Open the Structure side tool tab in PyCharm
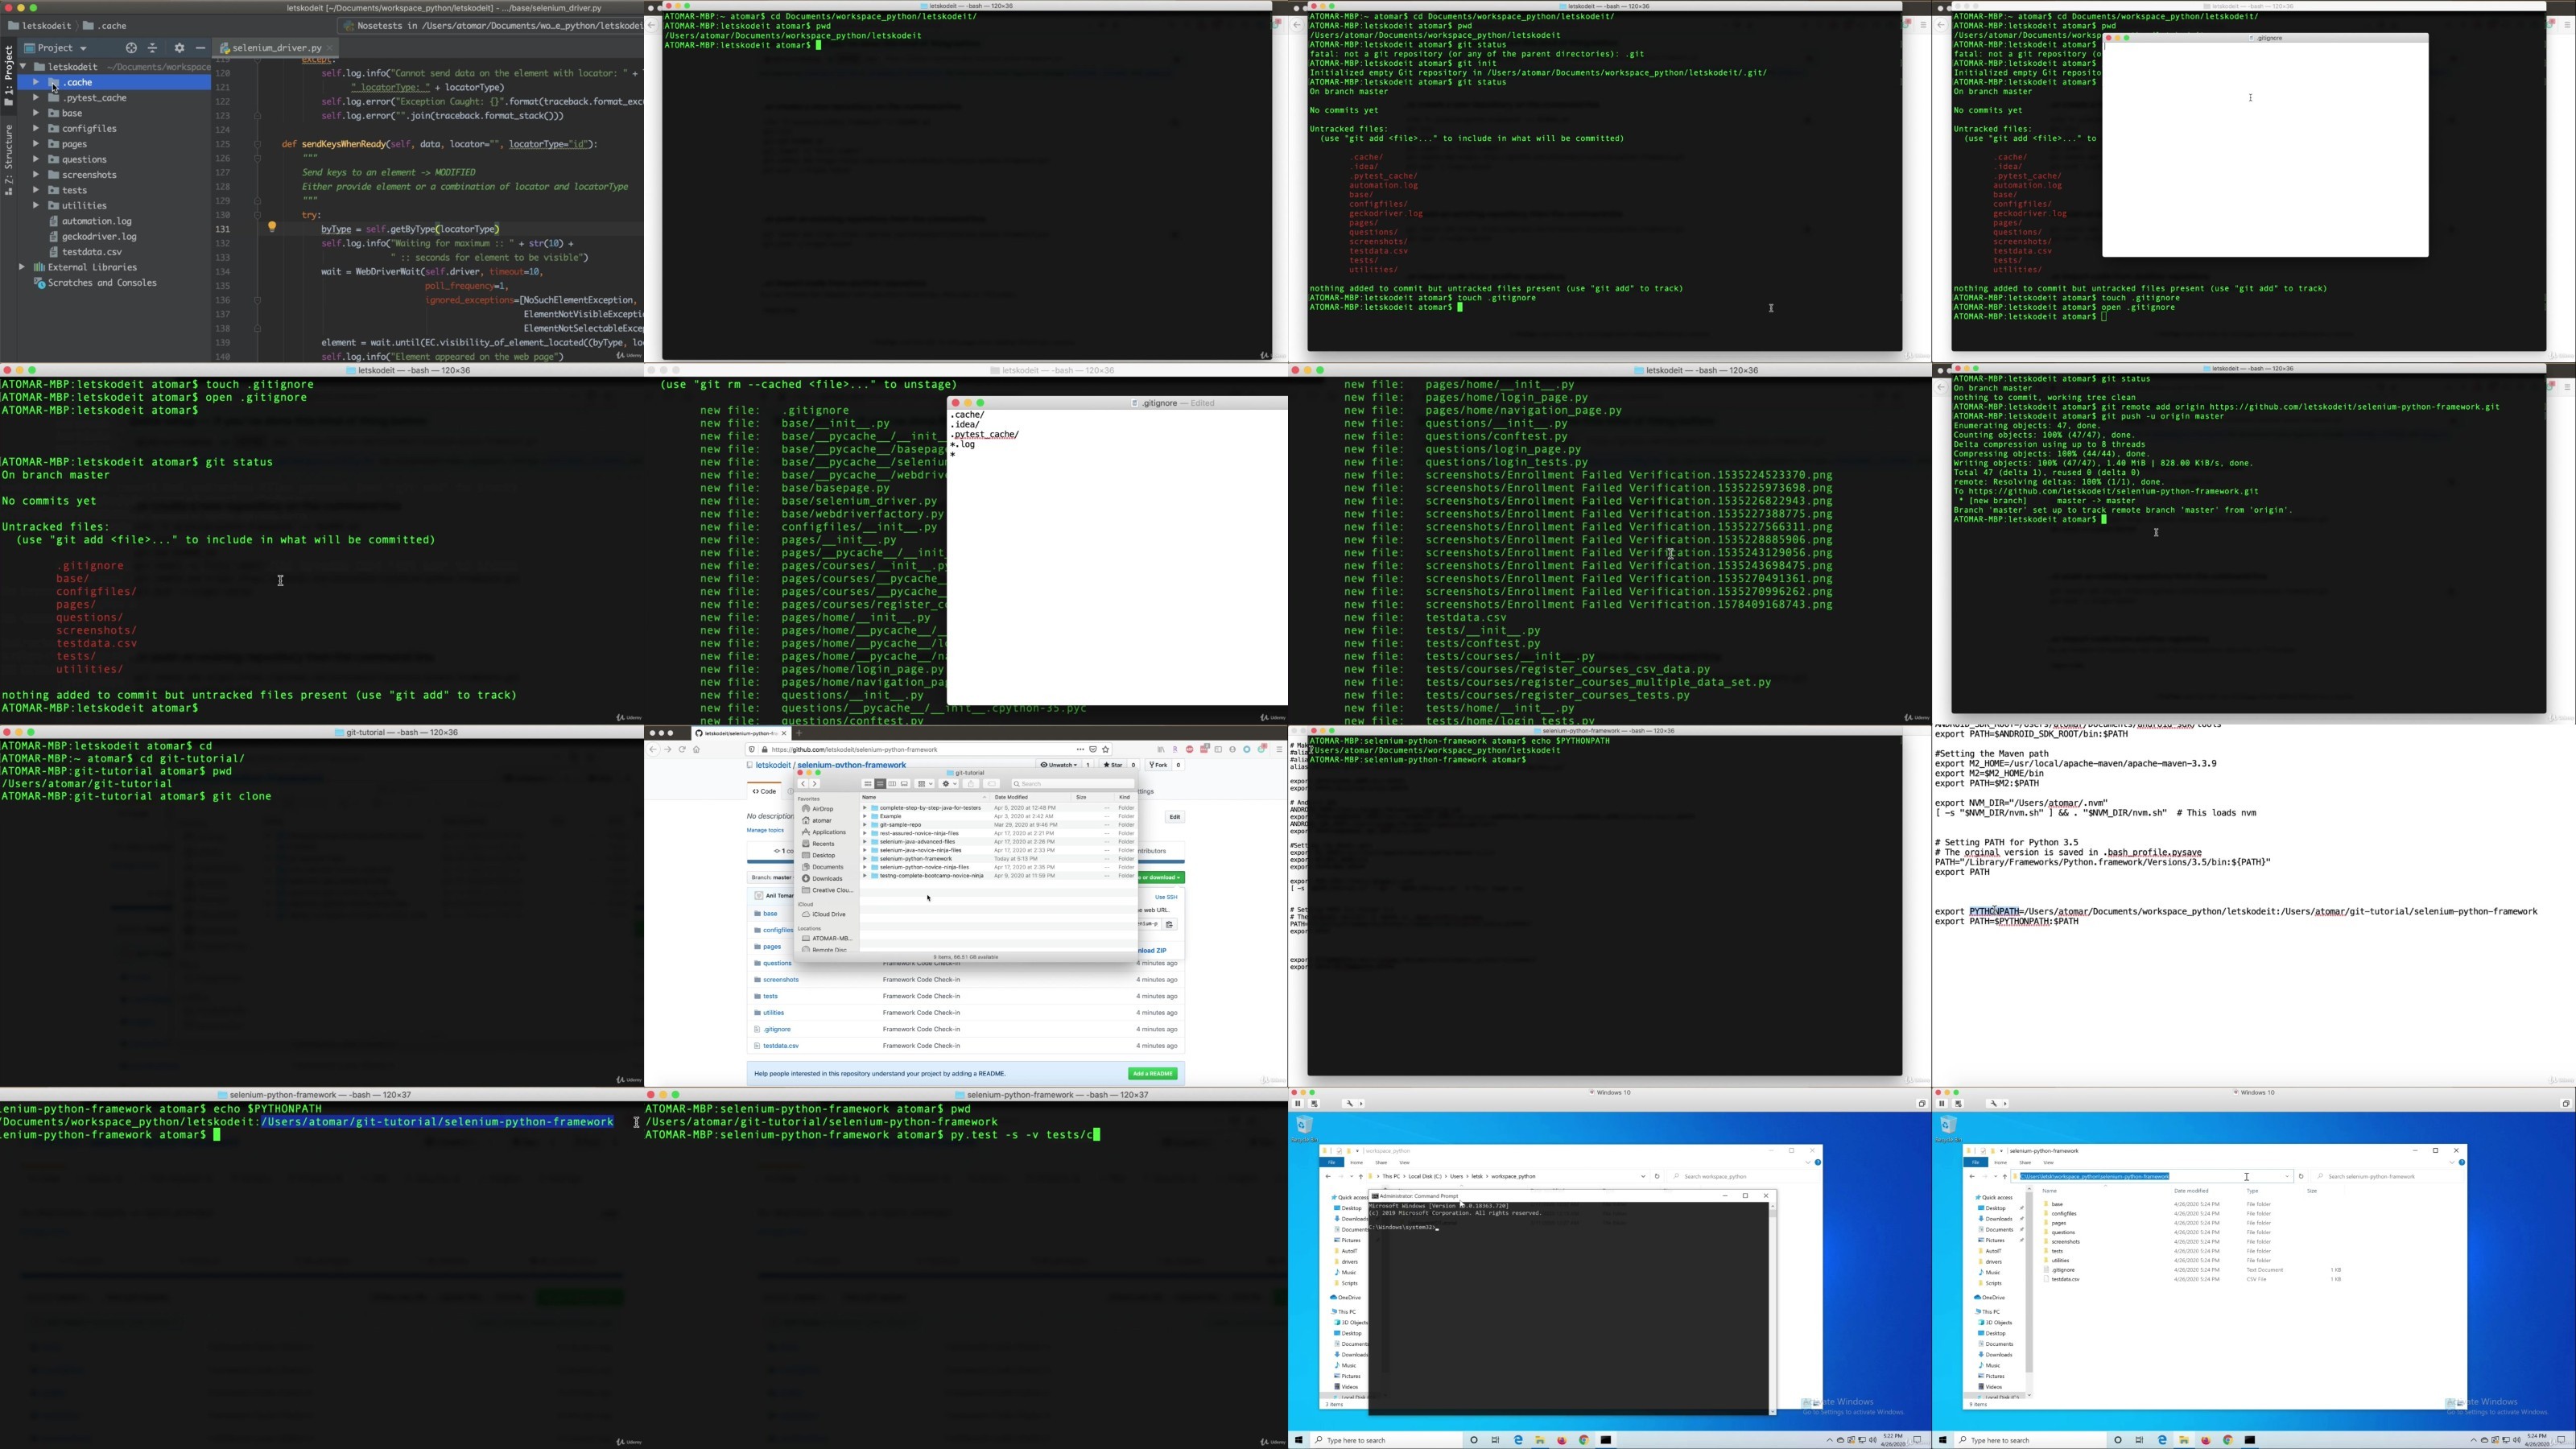Viewport: 2576px width, 1449px height. pos(8,160)
